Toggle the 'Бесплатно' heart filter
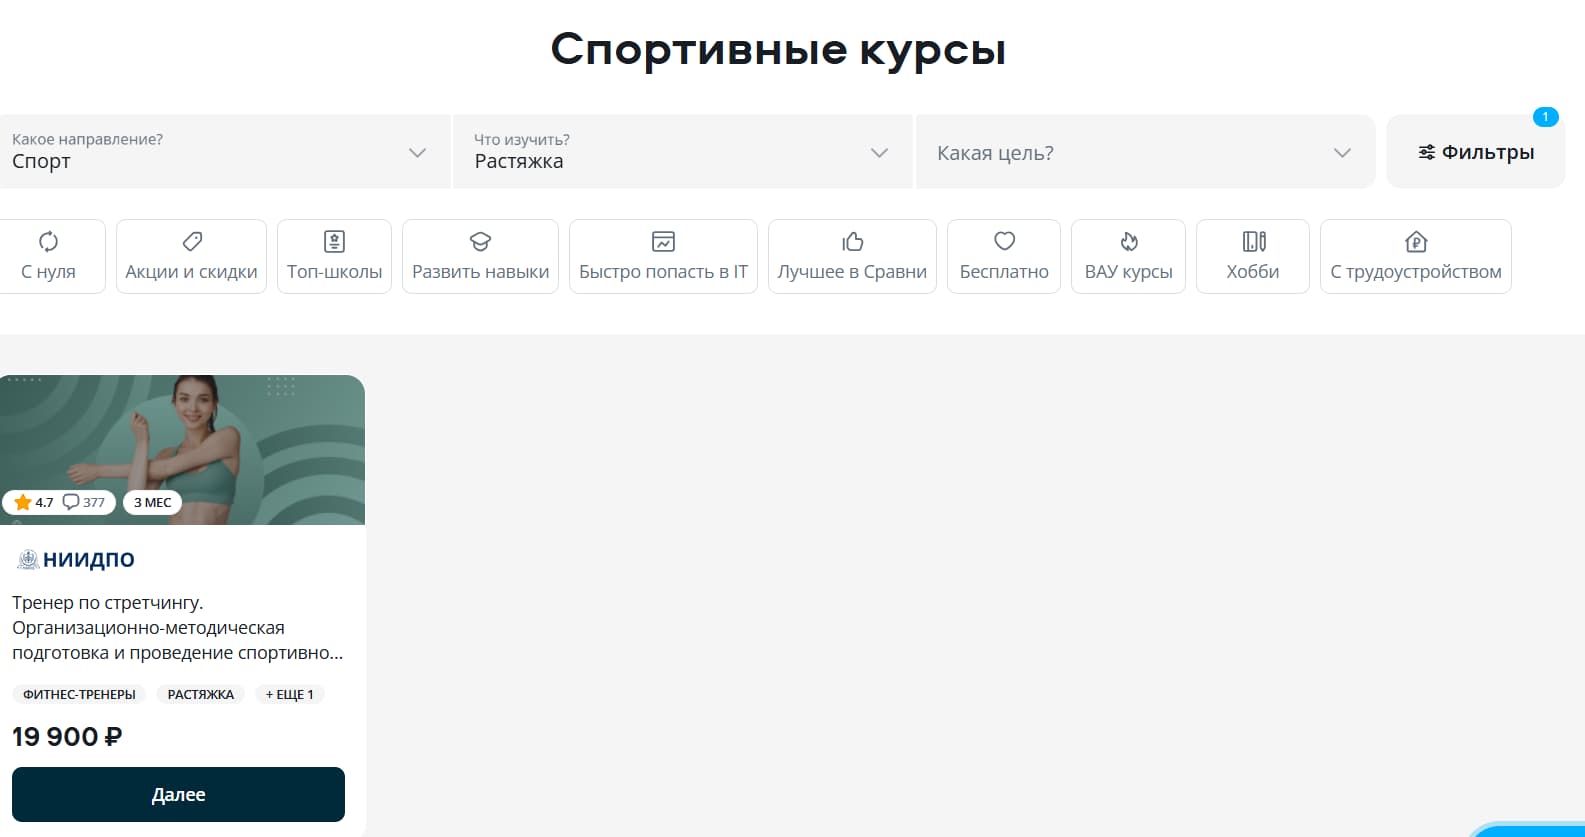 pyautogui.click(x=1004, y=256)
